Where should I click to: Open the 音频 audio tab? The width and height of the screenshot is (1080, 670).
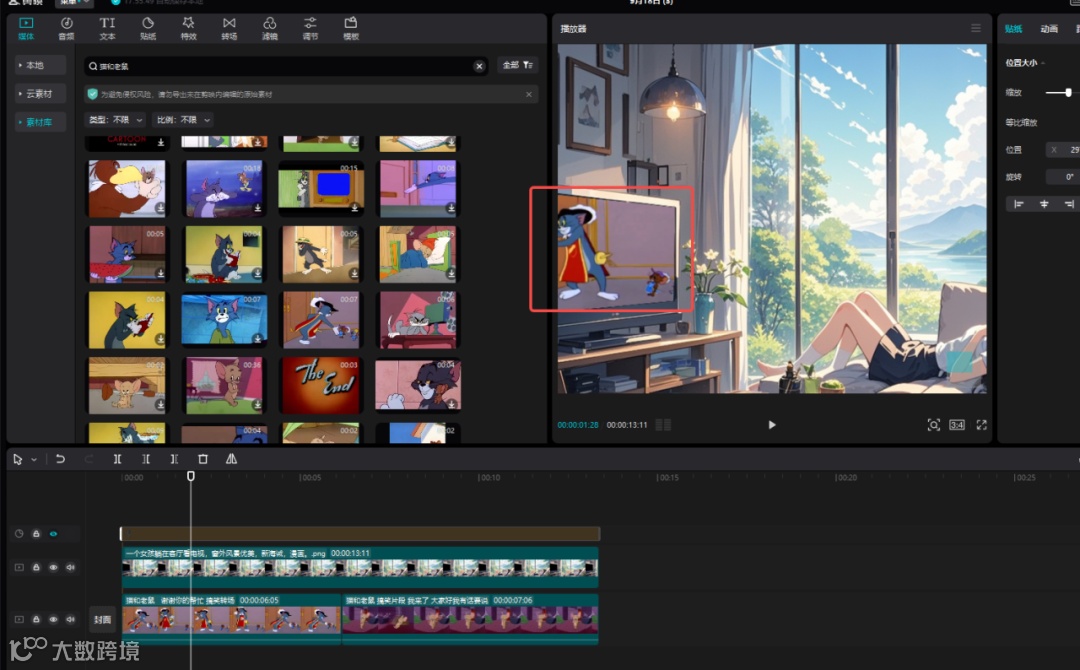point(66,28)
